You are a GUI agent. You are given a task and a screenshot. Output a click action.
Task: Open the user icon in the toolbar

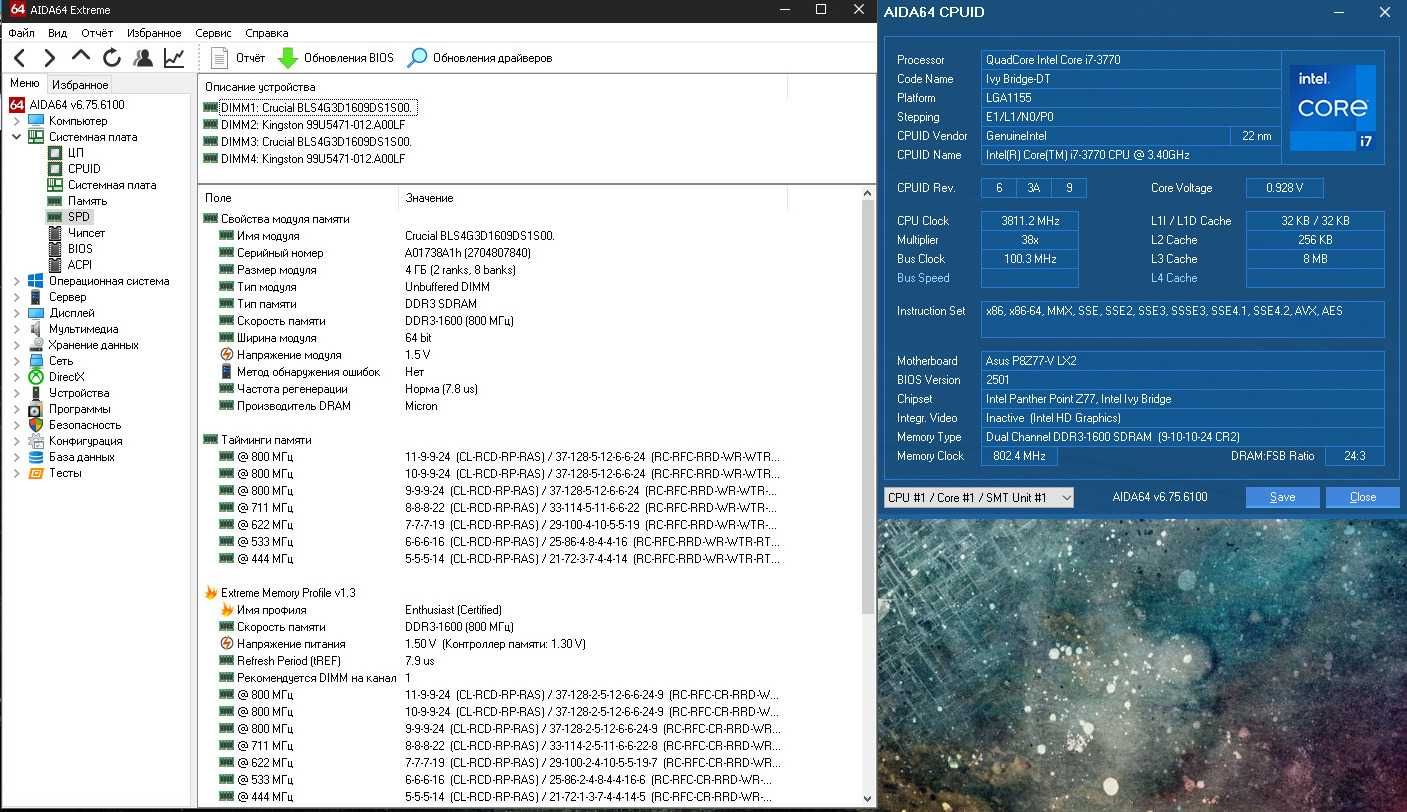pos(143,58)
